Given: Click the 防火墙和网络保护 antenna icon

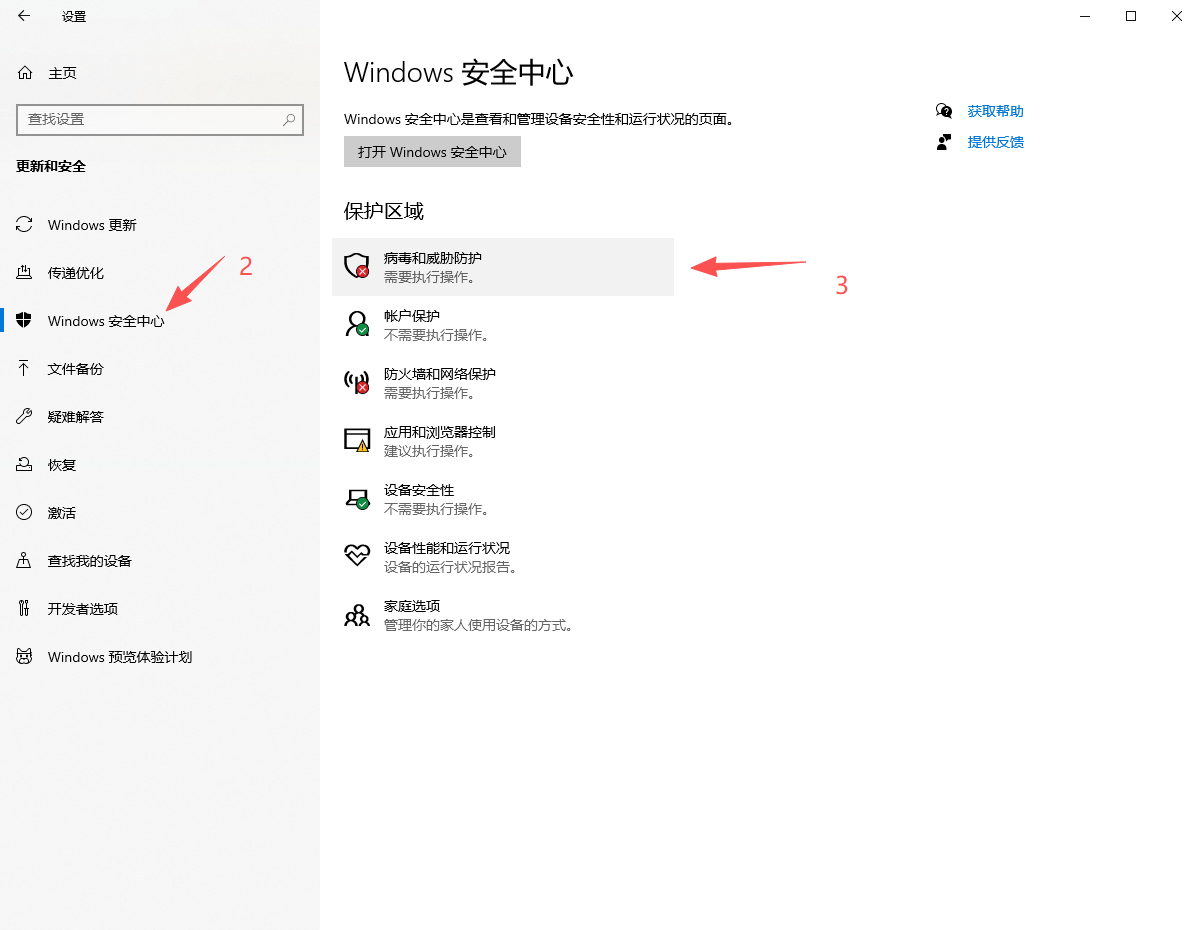Looking at the screenshot, I should (357, 381).
